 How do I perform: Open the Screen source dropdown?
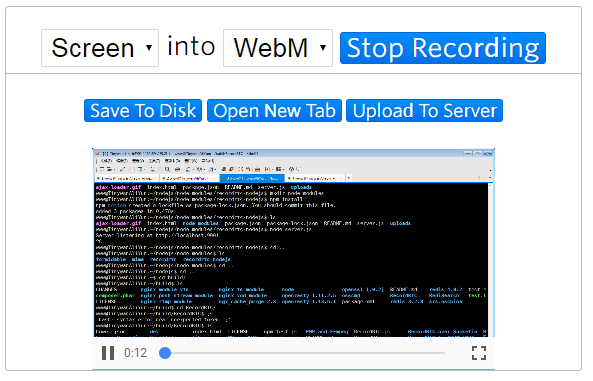pyautogui.click(x=100, y=48)
